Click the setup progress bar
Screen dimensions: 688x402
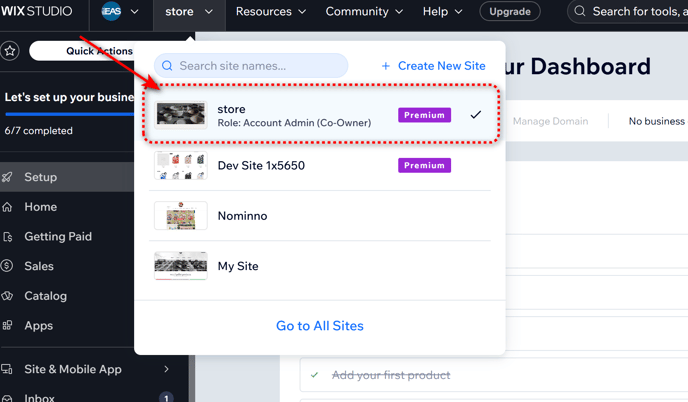pyautogui.click(x=69, y=114)
